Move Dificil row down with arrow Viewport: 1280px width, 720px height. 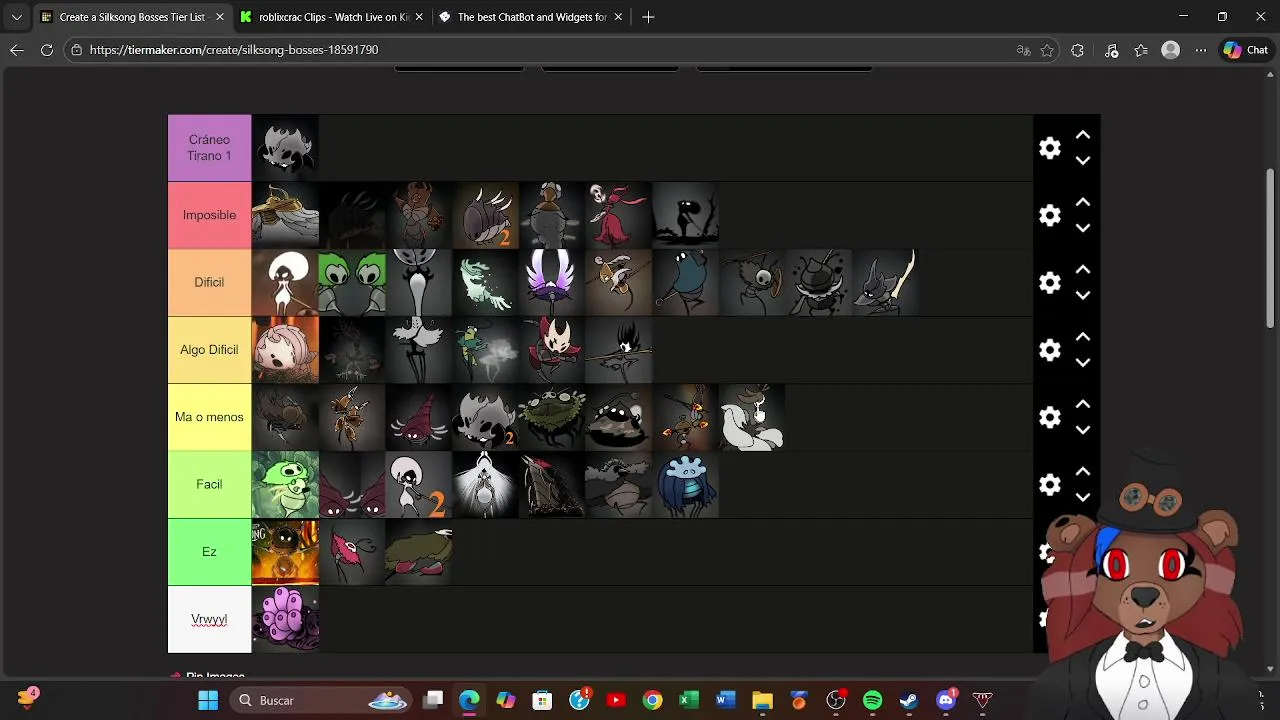[x=1083, y=296]
